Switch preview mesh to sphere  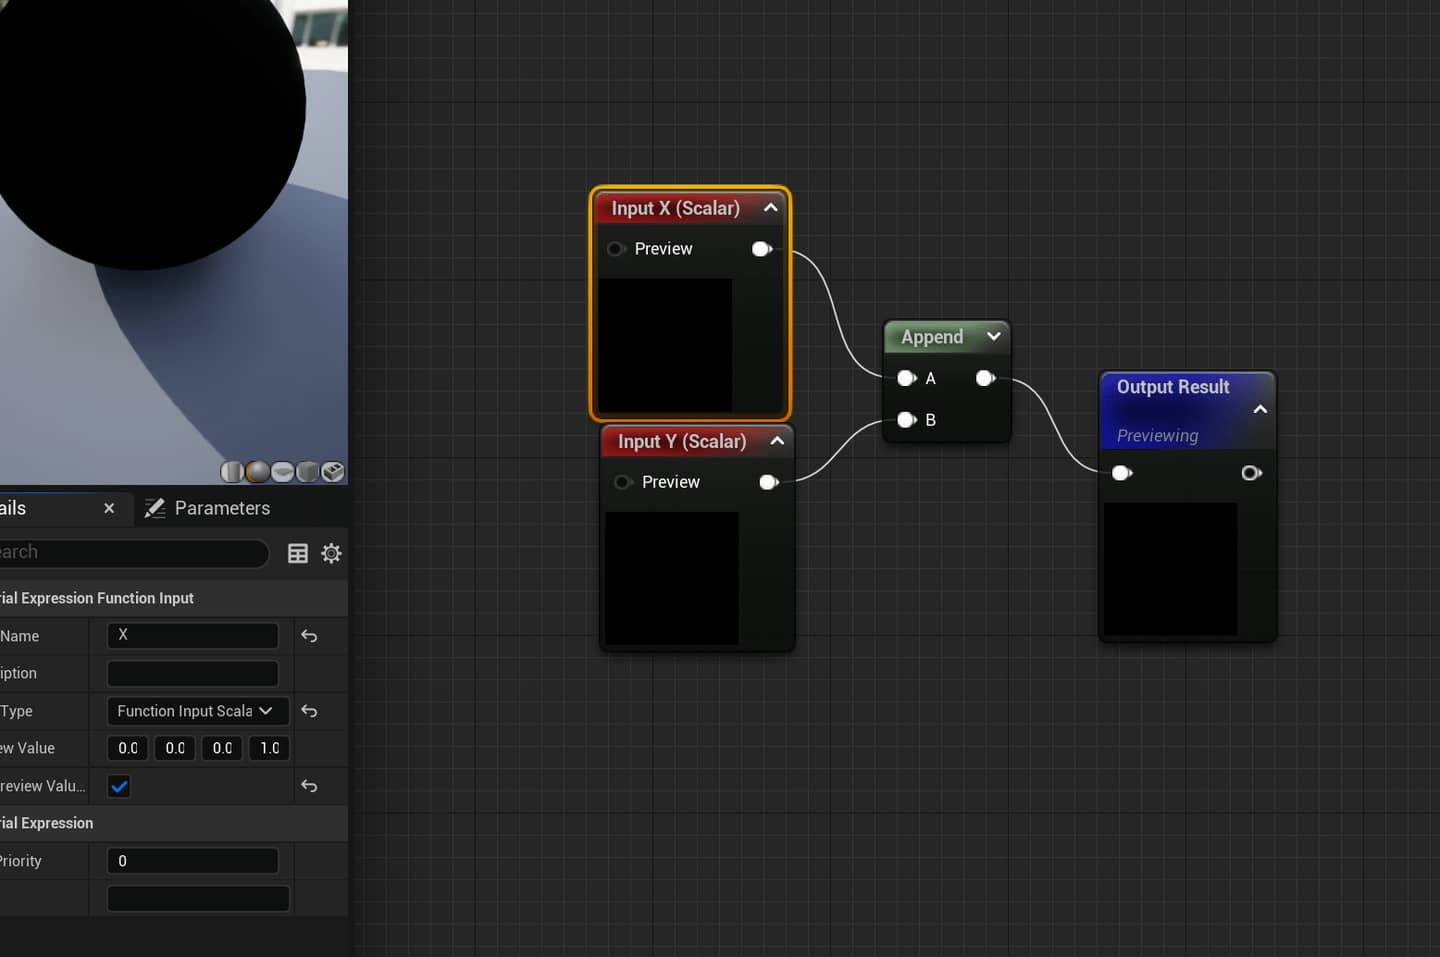click(257, 471)
